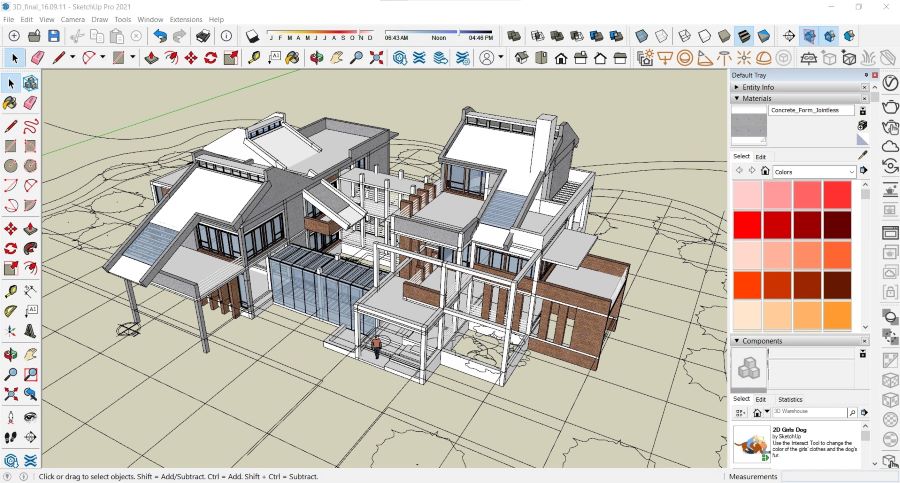
Task: Toggle Shaded With Textures style
Action: pyautogui.click(x=744, y=36)
